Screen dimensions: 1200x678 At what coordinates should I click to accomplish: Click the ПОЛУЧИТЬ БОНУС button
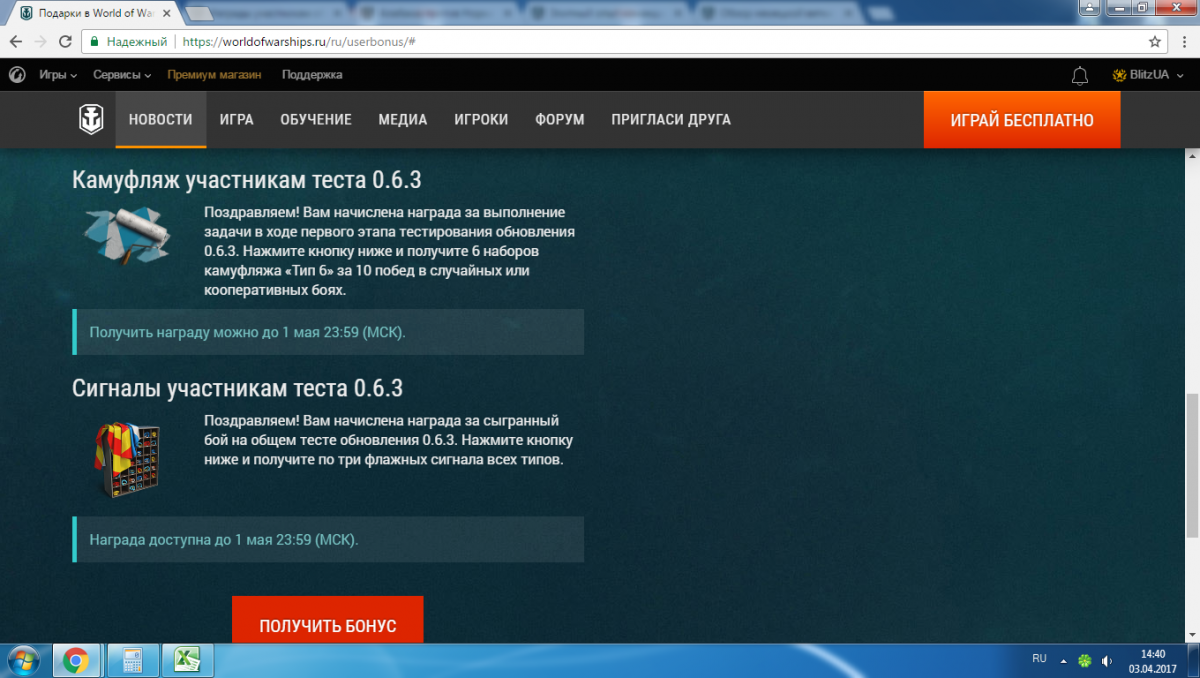328,621
